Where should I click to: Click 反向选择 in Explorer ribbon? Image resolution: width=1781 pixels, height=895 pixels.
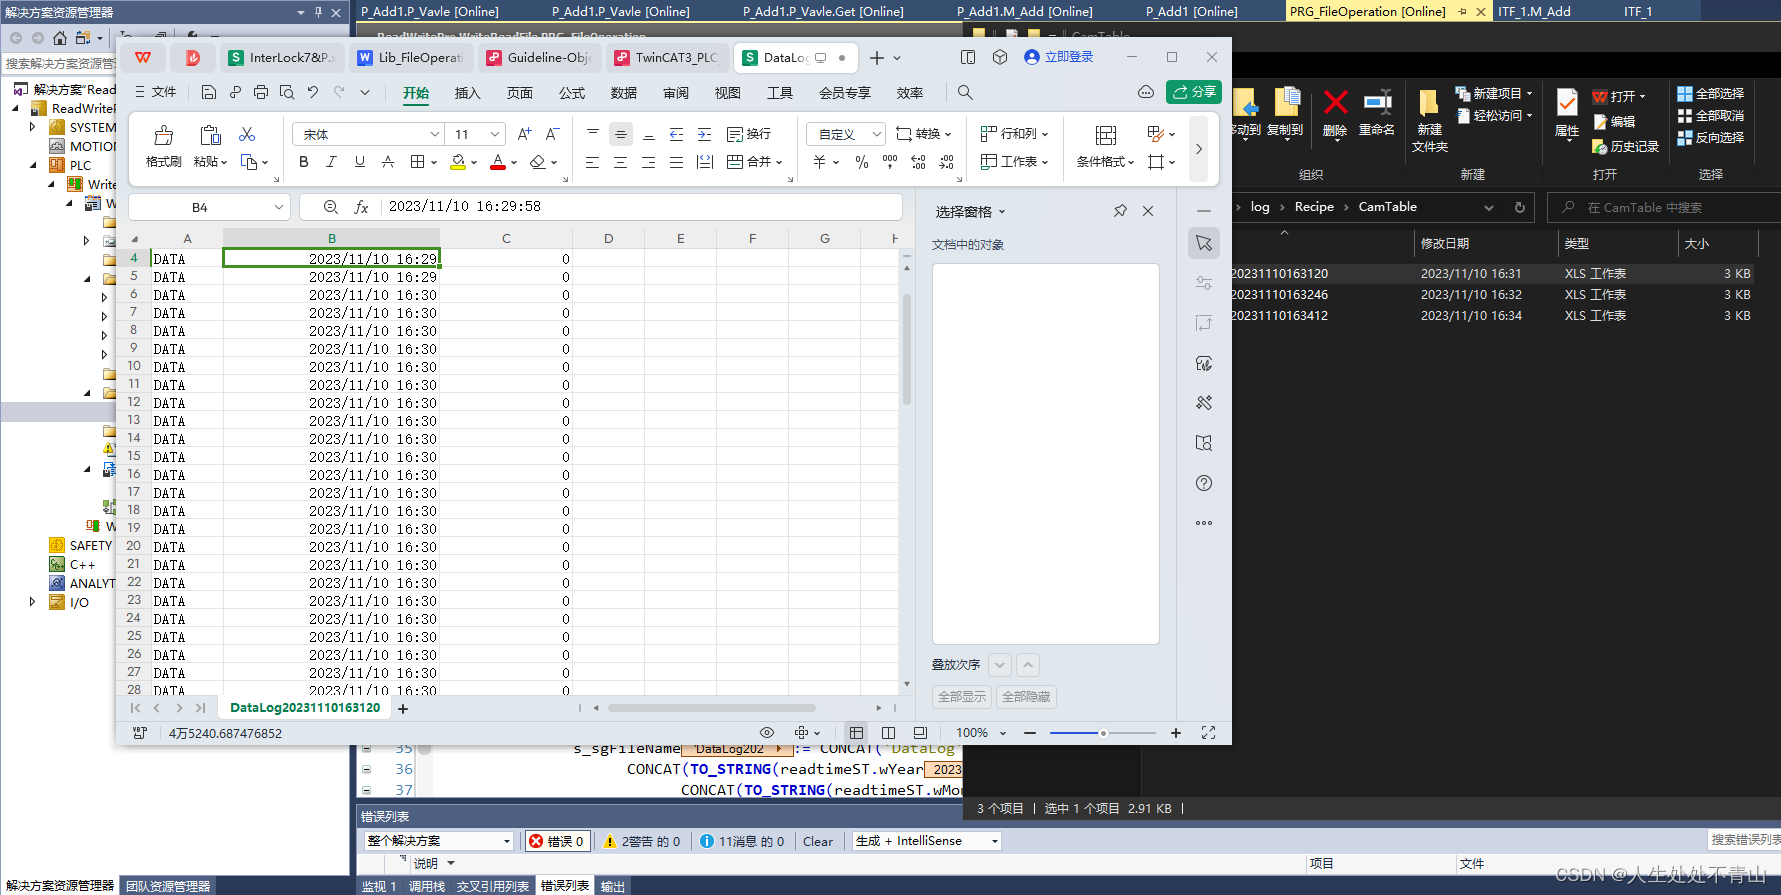click(1711, 138)
